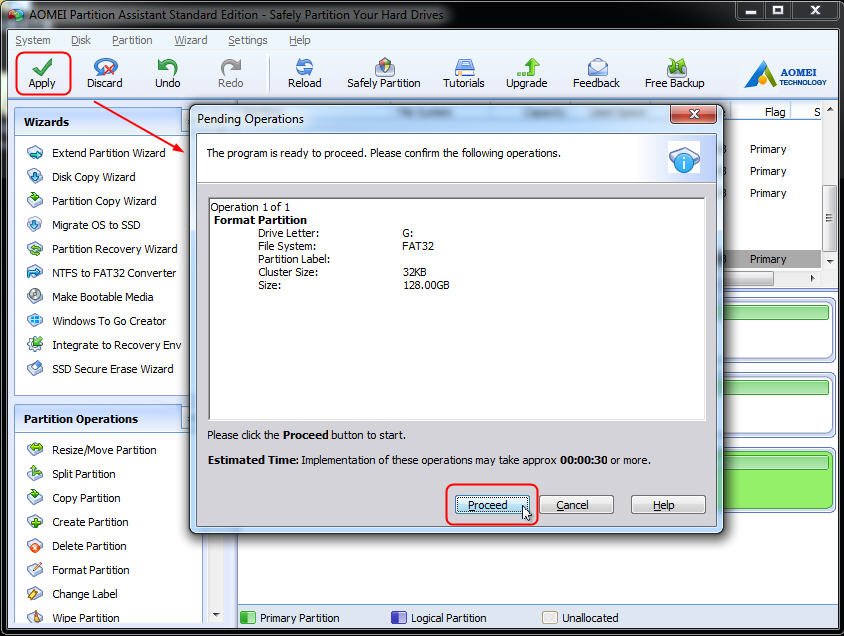
Task: Click Cancel in Pending Operations dialog
Action: pyautogui.click(x=576, y=505)
